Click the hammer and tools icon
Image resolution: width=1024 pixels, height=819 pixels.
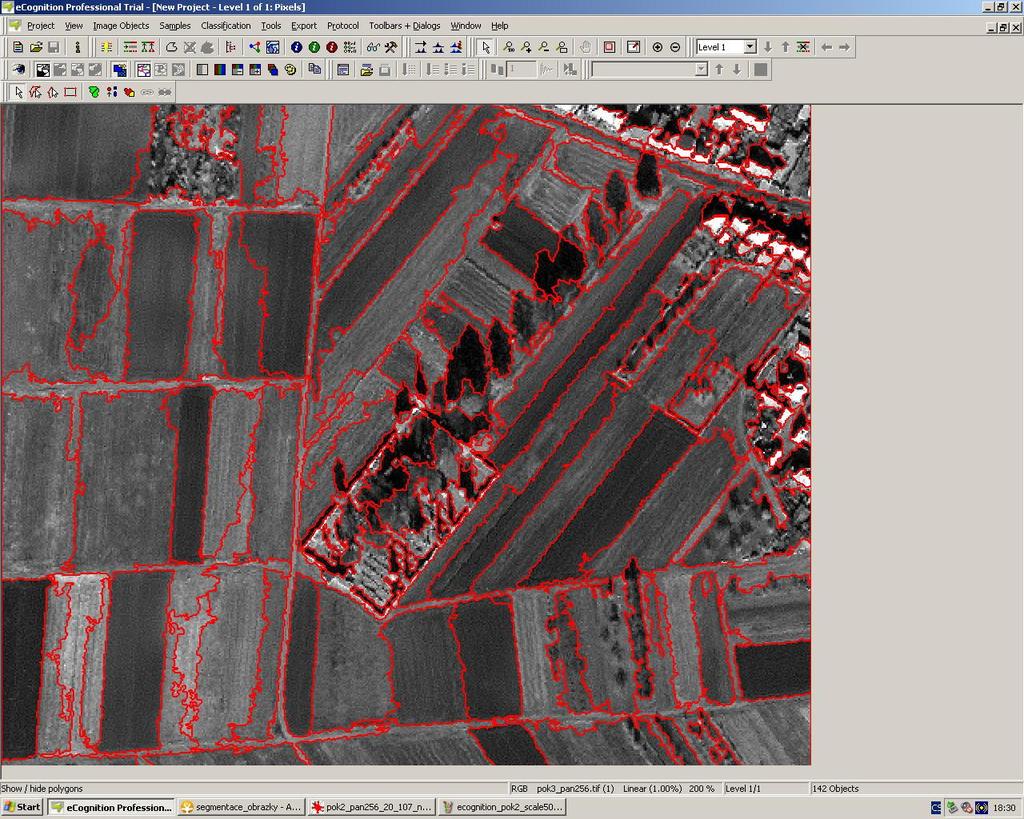(x=391, y=47)
